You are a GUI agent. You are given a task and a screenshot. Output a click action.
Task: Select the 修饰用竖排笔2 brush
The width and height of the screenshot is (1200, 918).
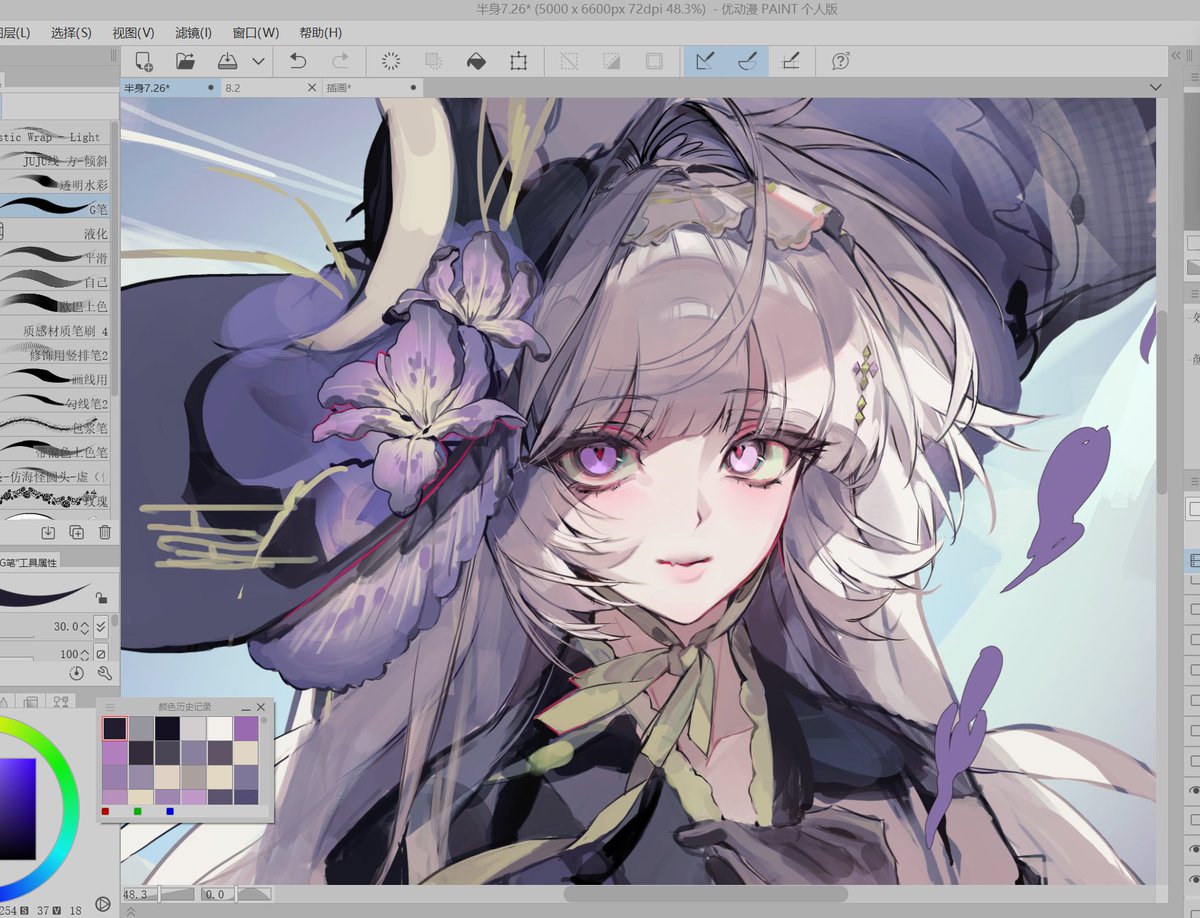[57, 354]
